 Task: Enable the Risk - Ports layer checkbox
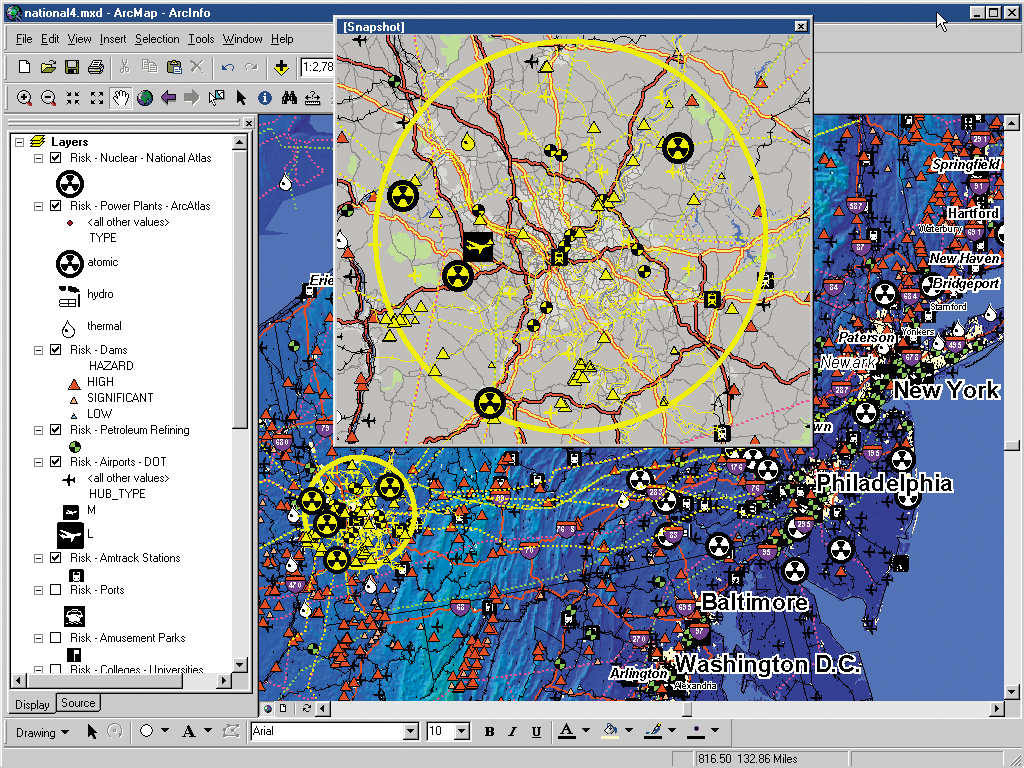pos(56,590)
